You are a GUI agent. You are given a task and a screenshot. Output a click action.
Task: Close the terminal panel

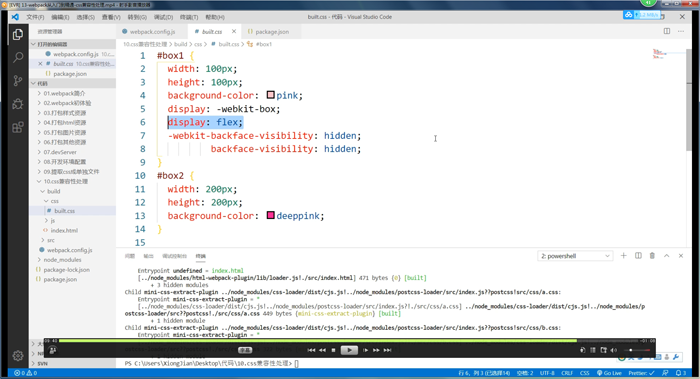coord(681,256)
